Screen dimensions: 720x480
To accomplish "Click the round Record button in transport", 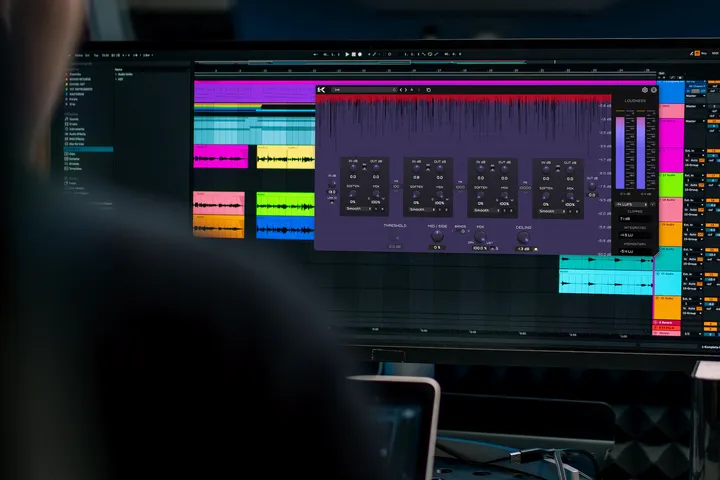I will pyautogui.click(x=360, y=54).
